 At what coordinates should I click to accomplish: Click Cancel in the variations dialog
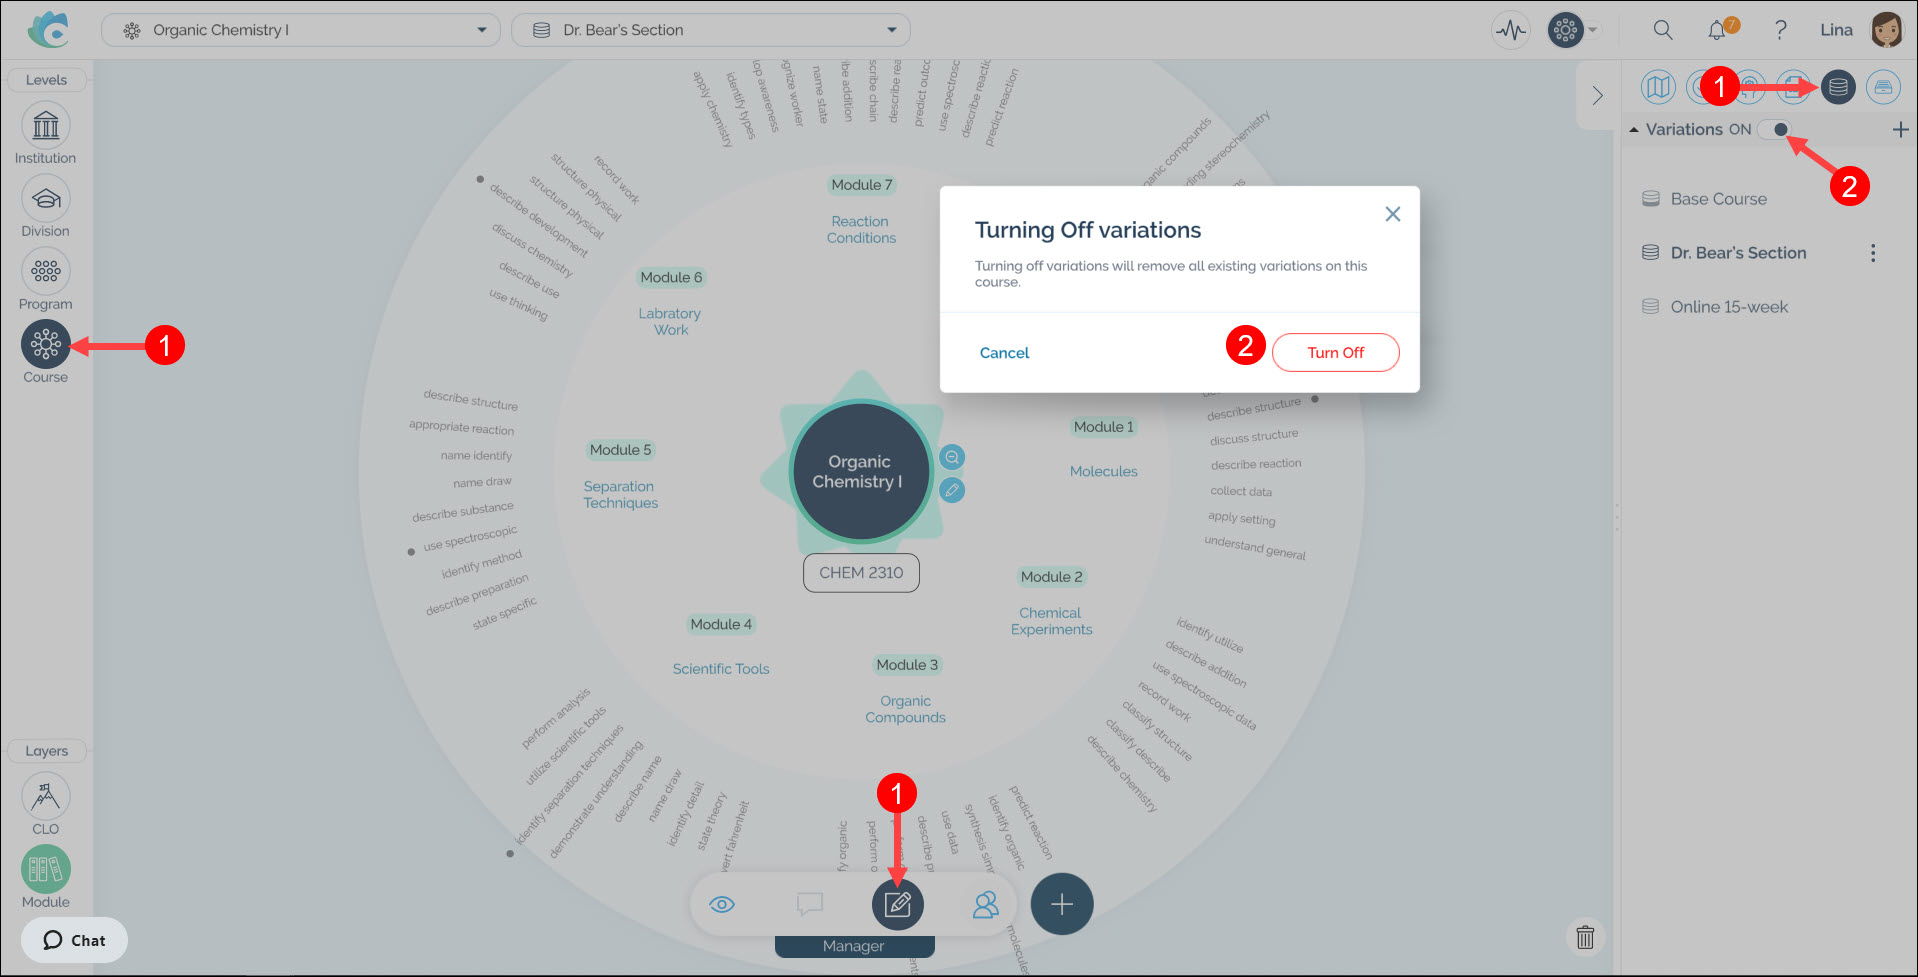pos(1004,353)
